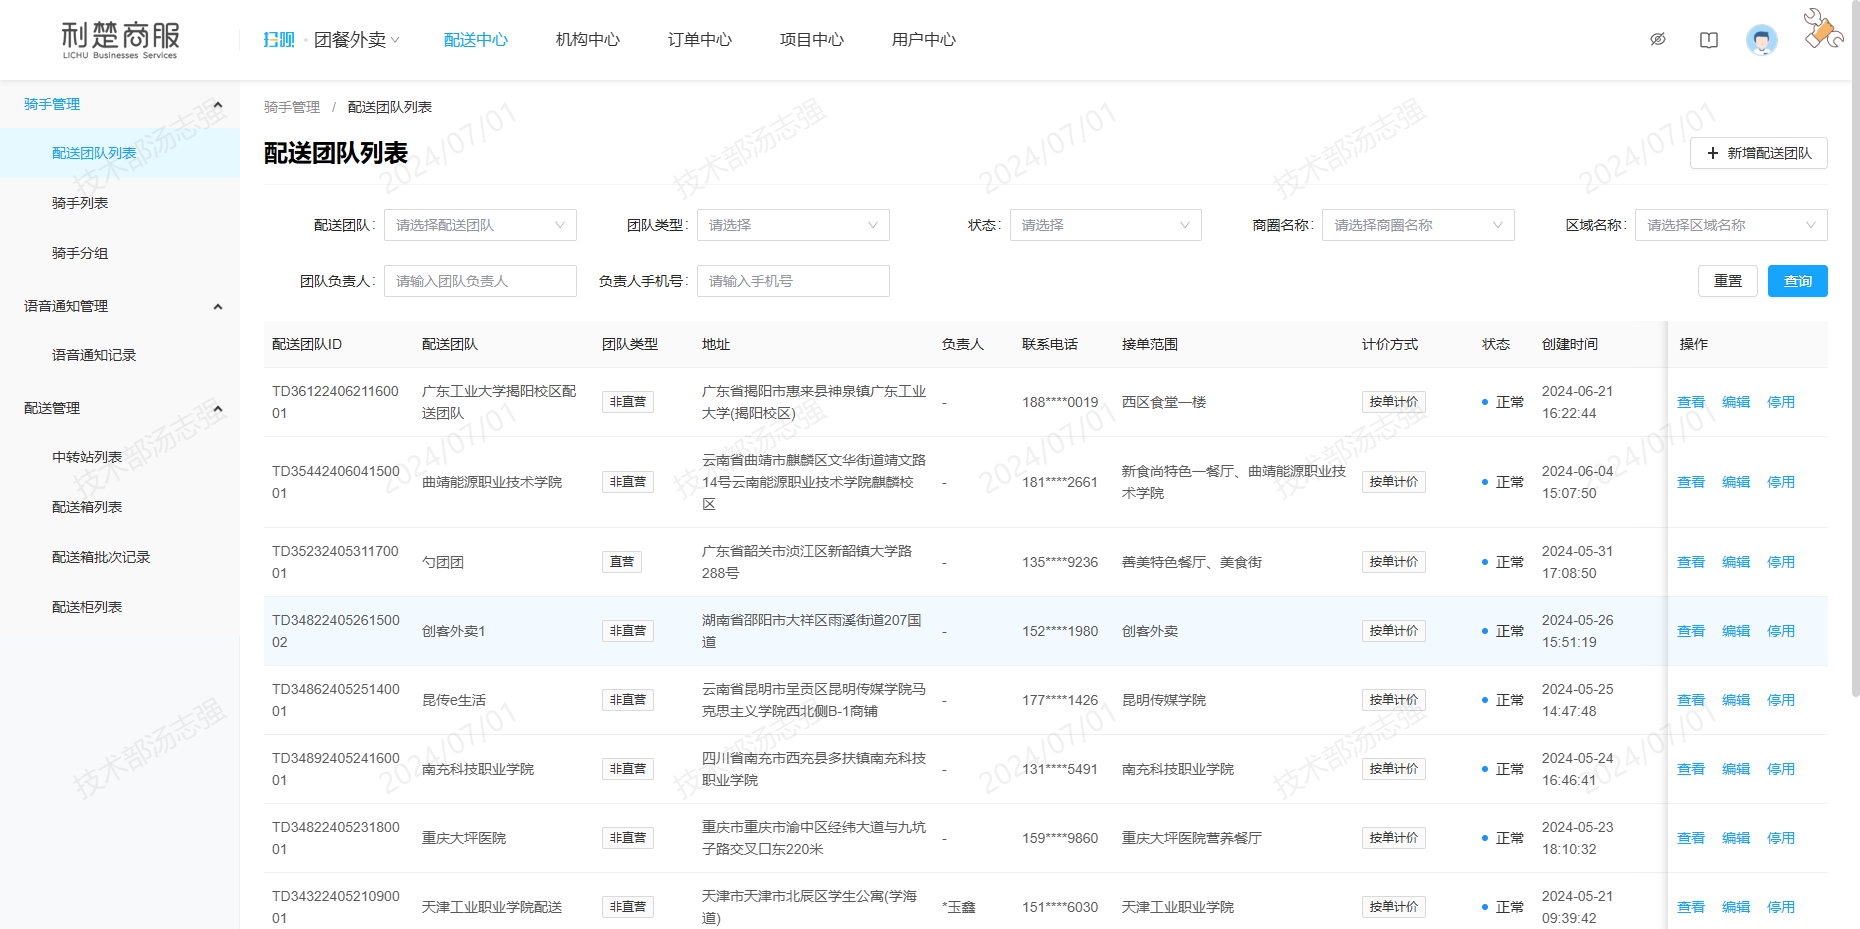This screenshot has width=1860, height=929.
Task: Click 负责人 *玉鑫 cell
Action: click(x=959, y=907)
